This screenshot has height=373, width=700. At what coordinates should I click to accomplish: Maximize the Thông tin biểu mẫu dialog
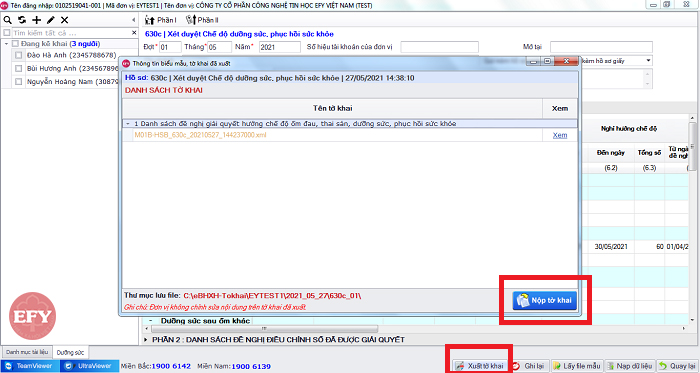click(x=547, y=61)
